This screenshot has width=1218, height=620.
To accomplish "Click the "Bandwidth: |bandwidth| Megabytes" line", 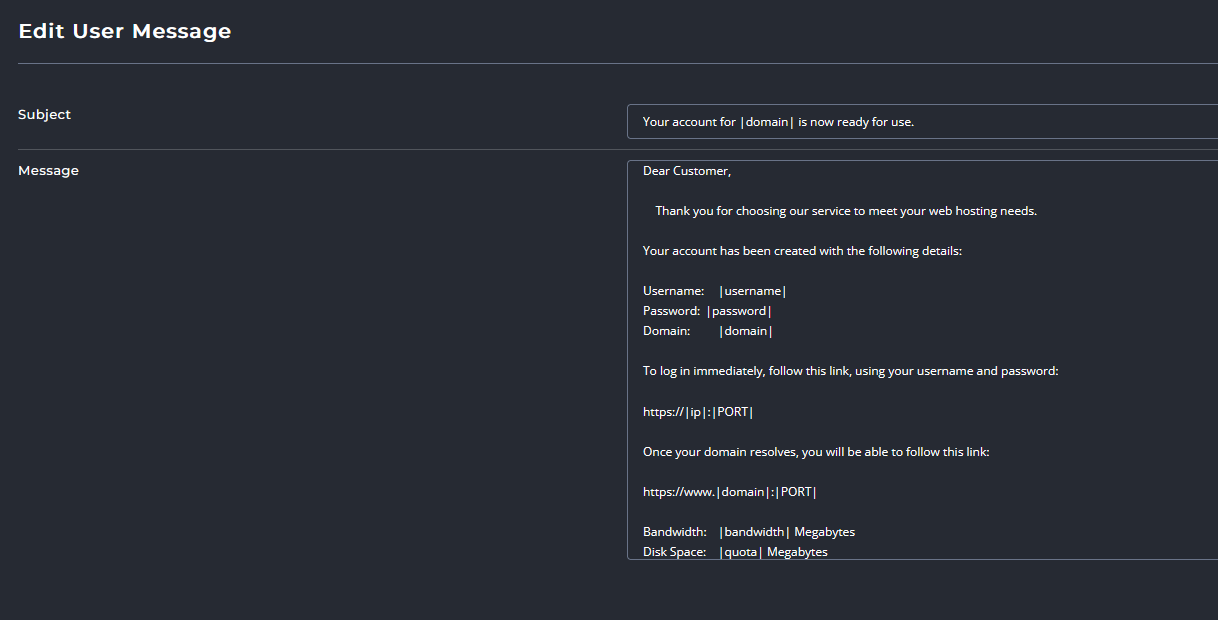I will (x=749, y=532).
